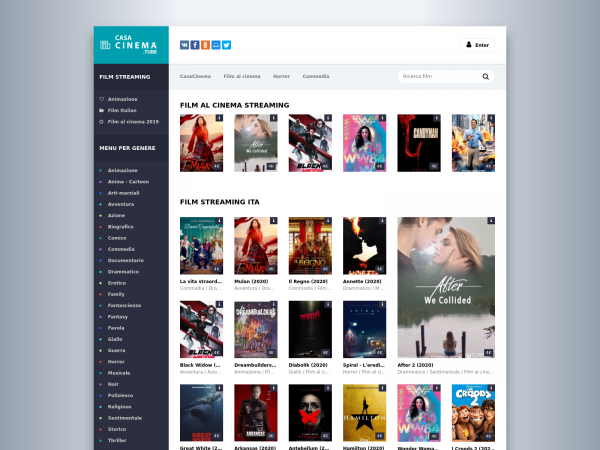600x450 pixels.
Task: Open CasaCinema home nav item
Action: click(x=195, y=76)
